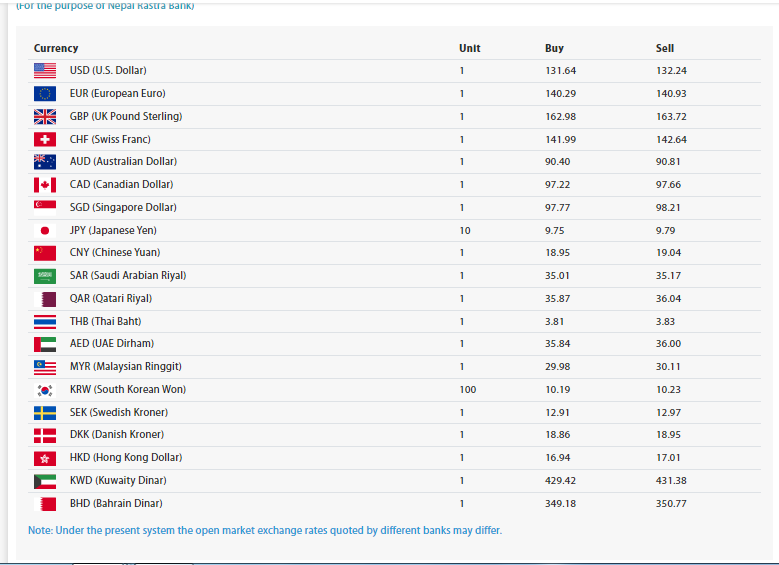Click the U.S. Dollar flag icon
This screenshot has height=565, width=779.
click(x=45, y=71)
